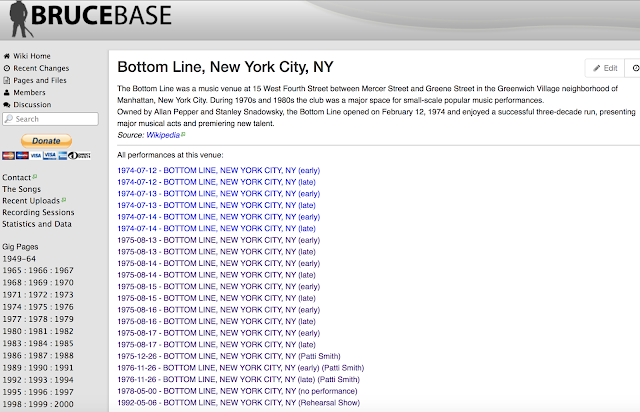Click the person icon beside Members
This screenshot has height=412, width=640.
point(7,93)
